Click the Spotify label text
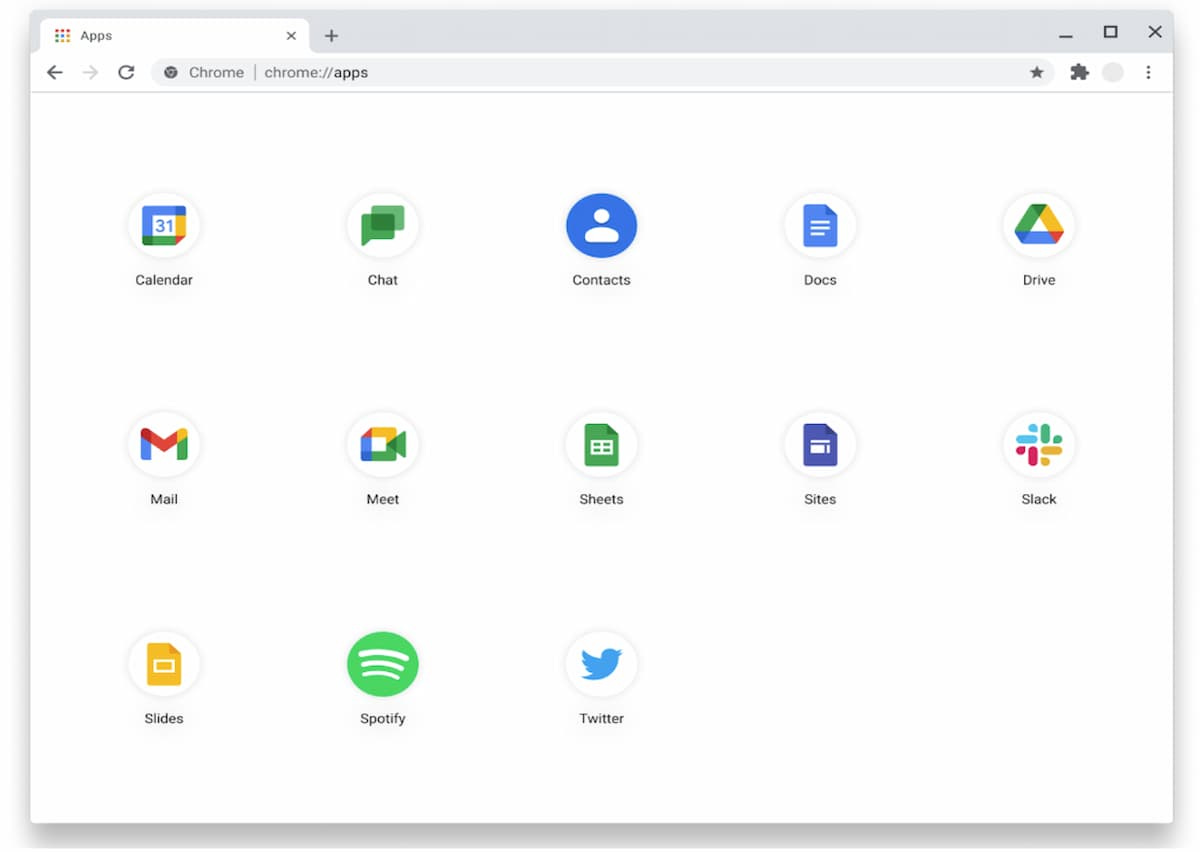Screen dimensions: 1200x852 click(x=383, y=718)
